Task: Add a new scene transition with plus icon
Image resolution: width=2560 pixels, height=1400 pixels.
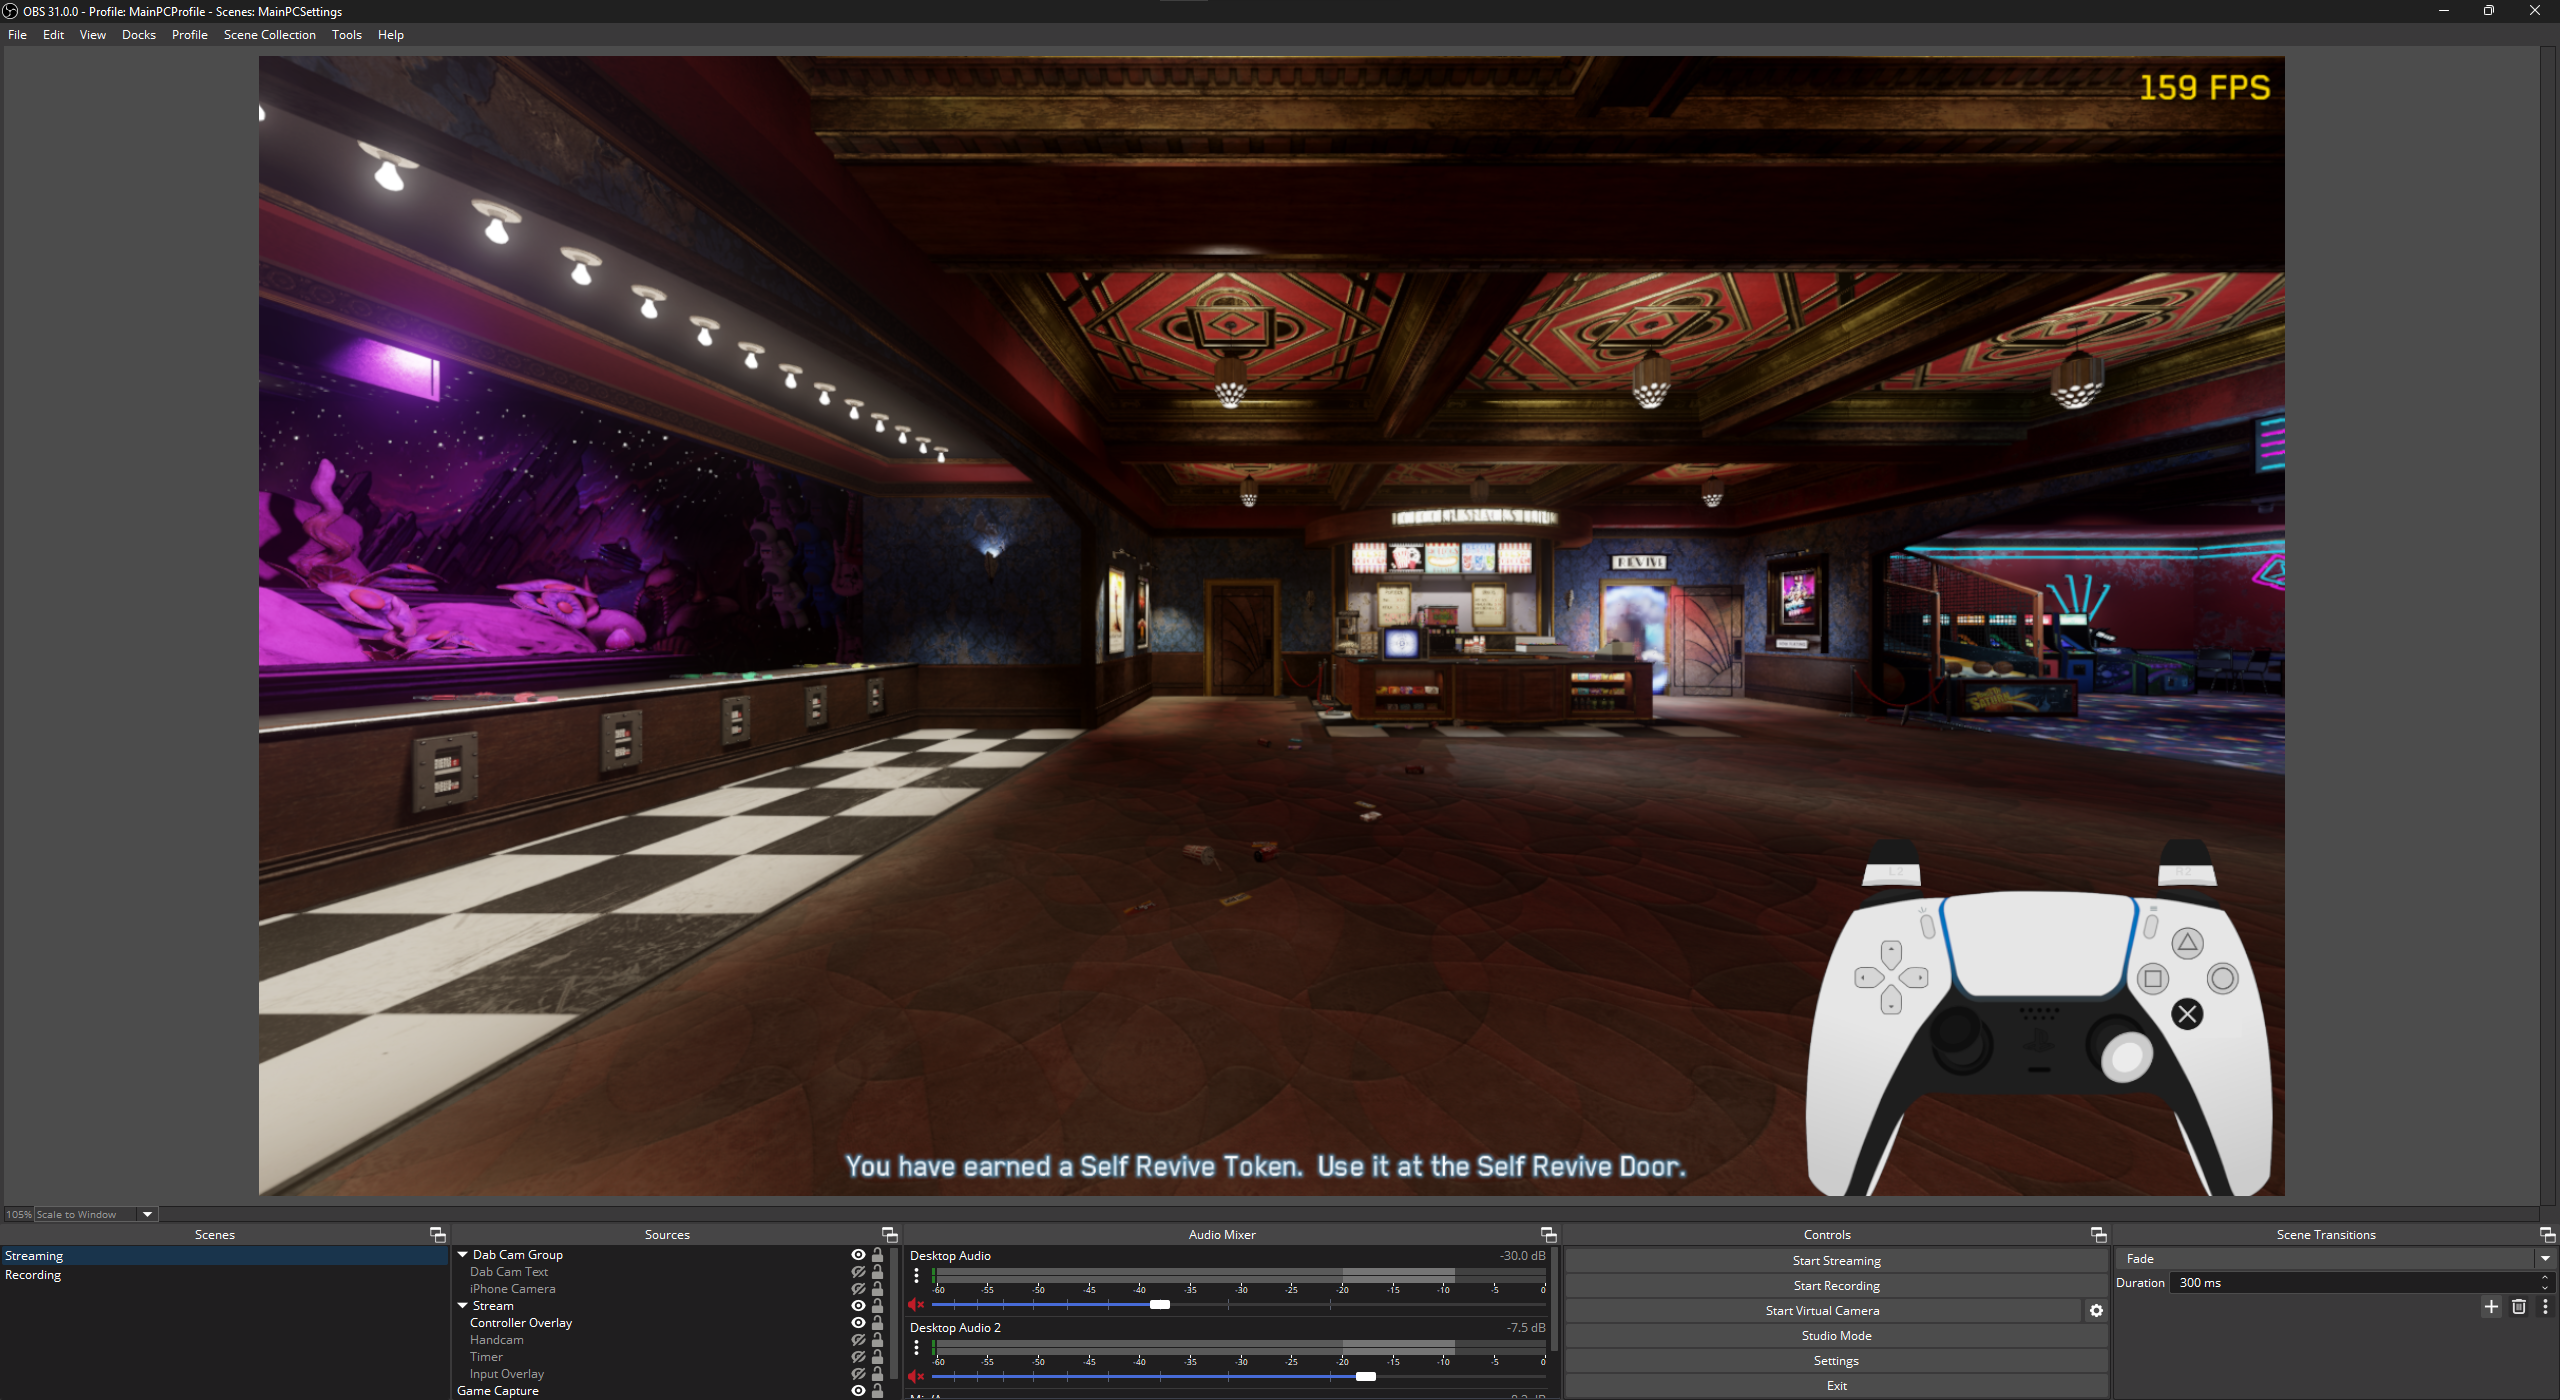Action: (2491, 1307)
